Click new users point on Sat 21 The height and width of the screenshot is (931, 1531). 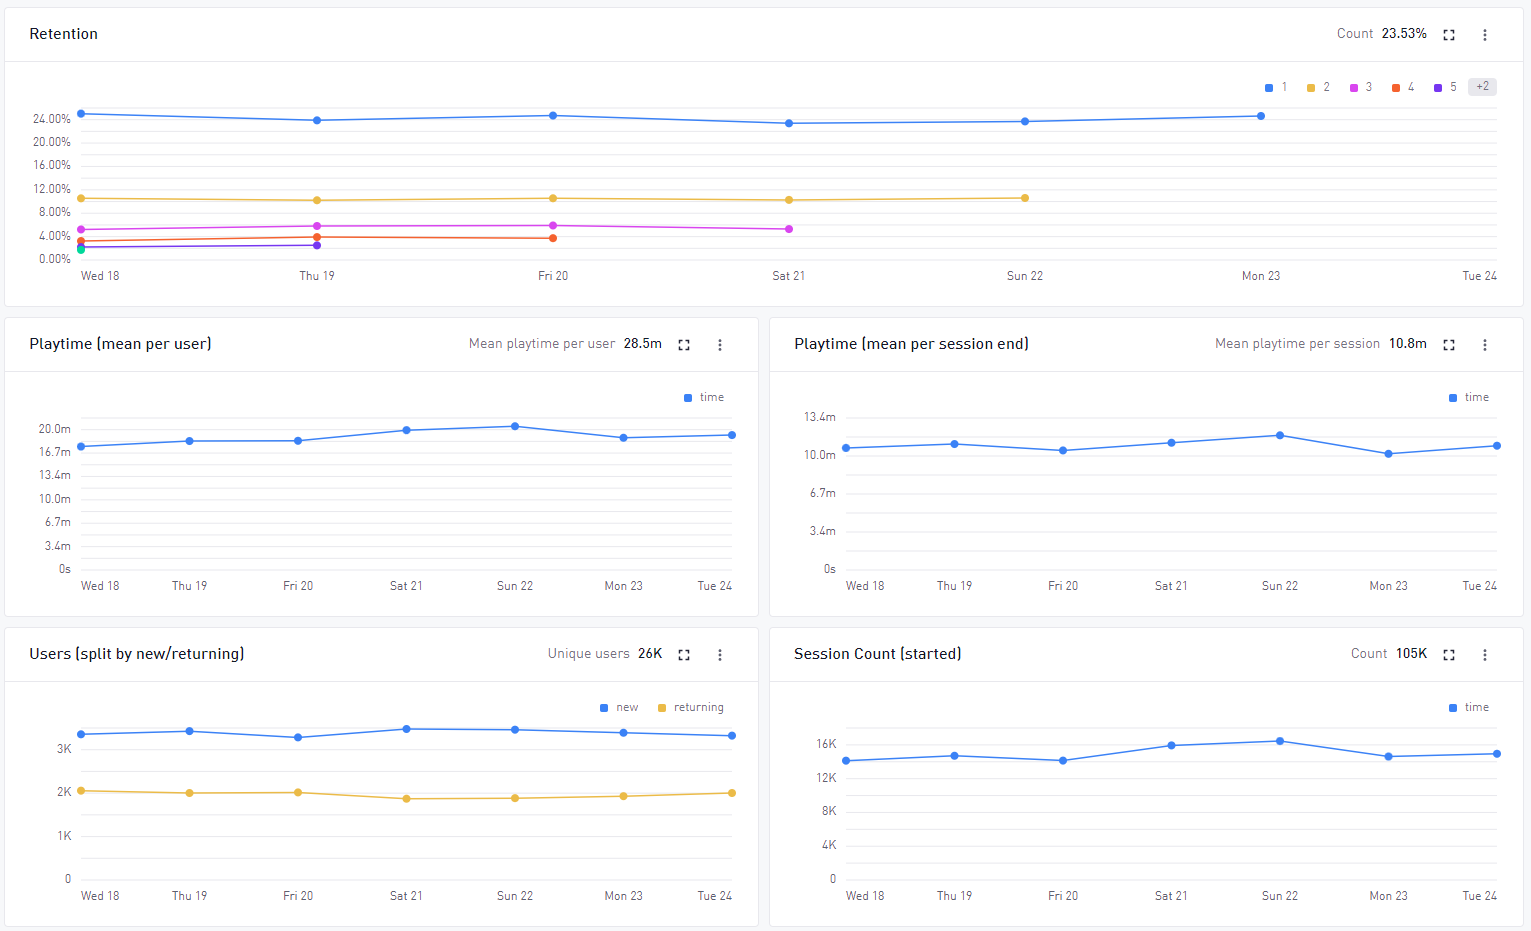point(406,729)
